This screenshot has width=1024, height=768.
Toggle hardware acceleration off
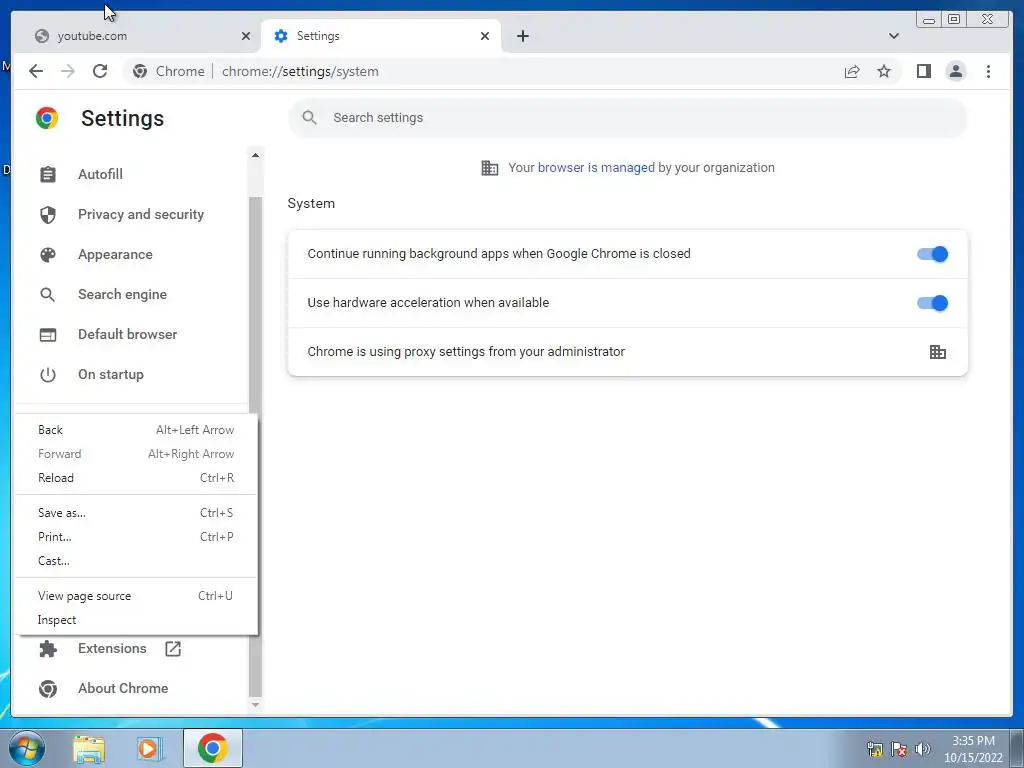click(x=932, y=303)
